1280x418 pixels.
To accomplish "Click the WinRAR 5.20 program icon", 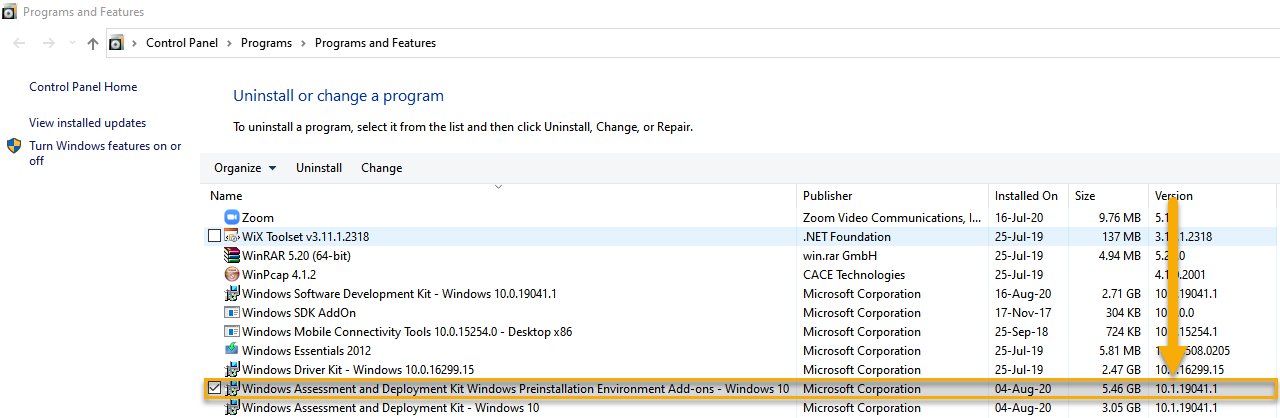I will (x=232, y=255).
